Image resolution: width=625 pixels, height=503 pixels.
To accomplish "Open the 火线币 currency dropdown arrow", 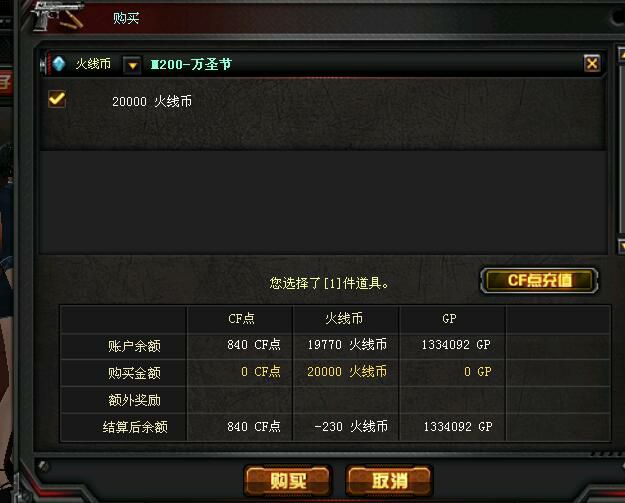I will tap(132, 65).
